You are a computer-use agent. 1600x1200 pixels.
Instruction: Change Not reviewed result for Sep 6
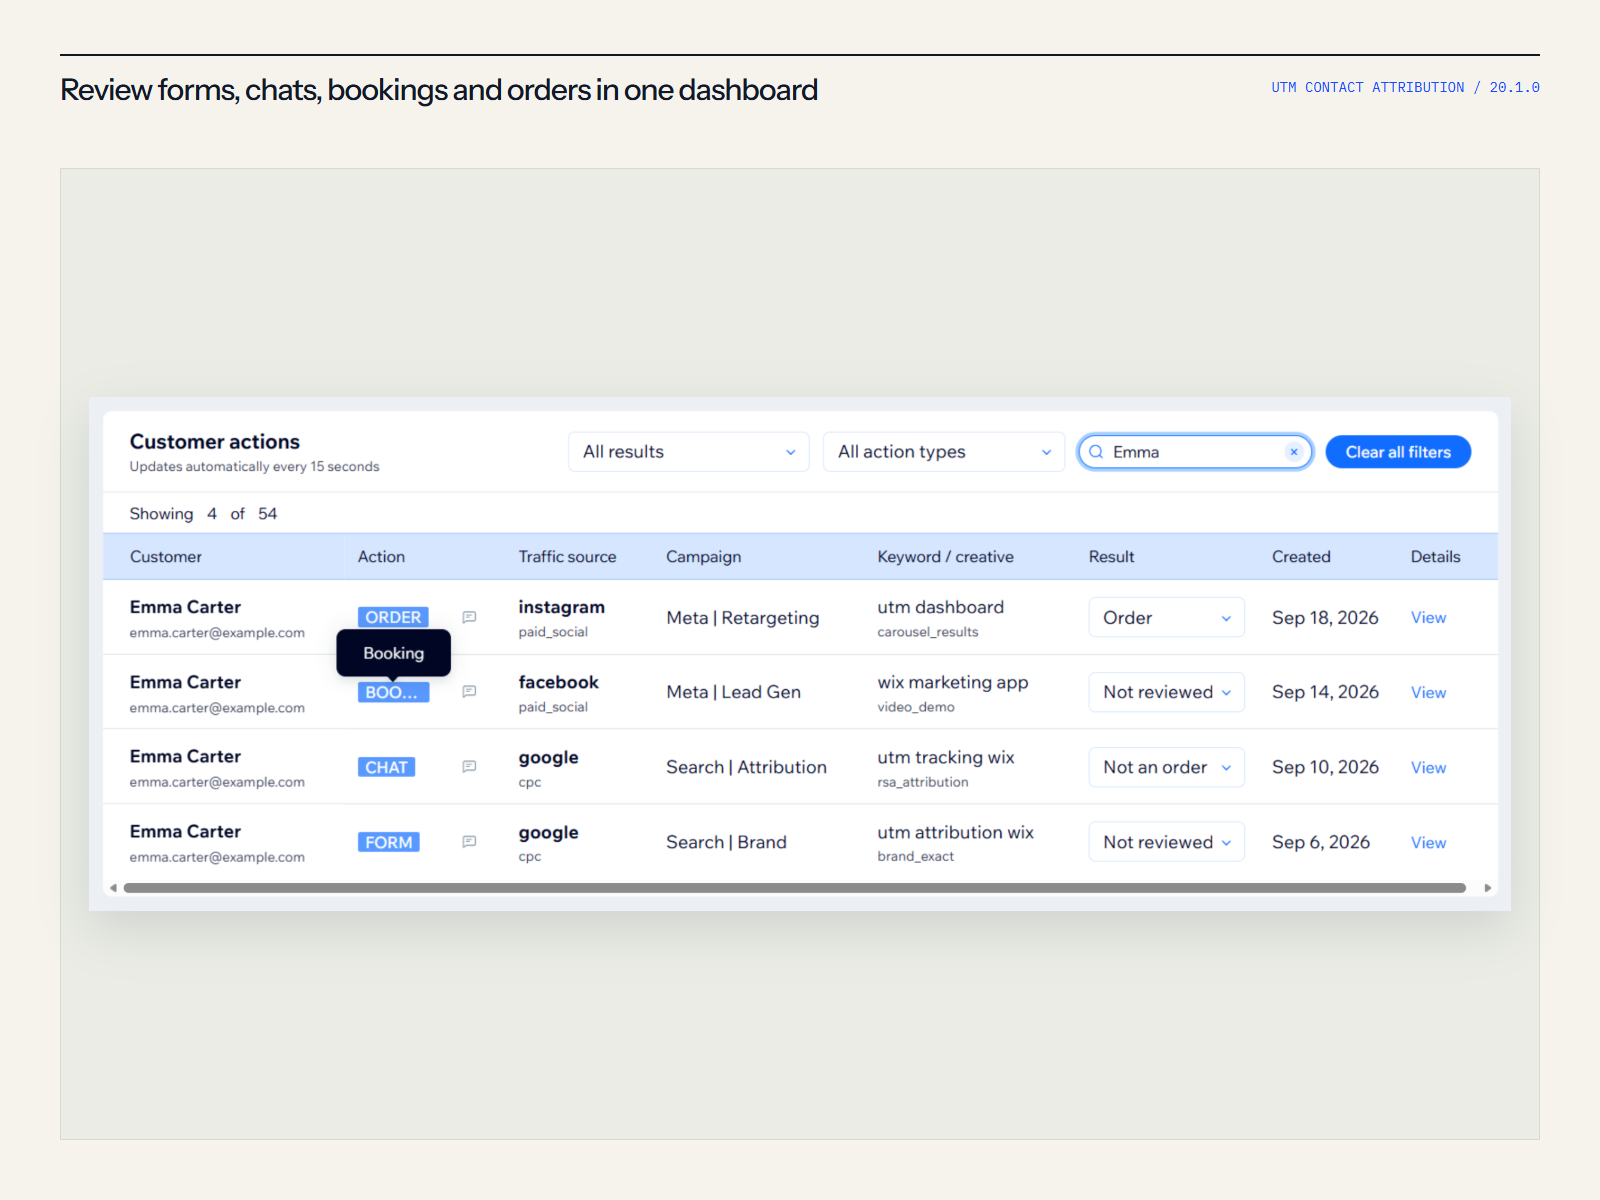1166,842
